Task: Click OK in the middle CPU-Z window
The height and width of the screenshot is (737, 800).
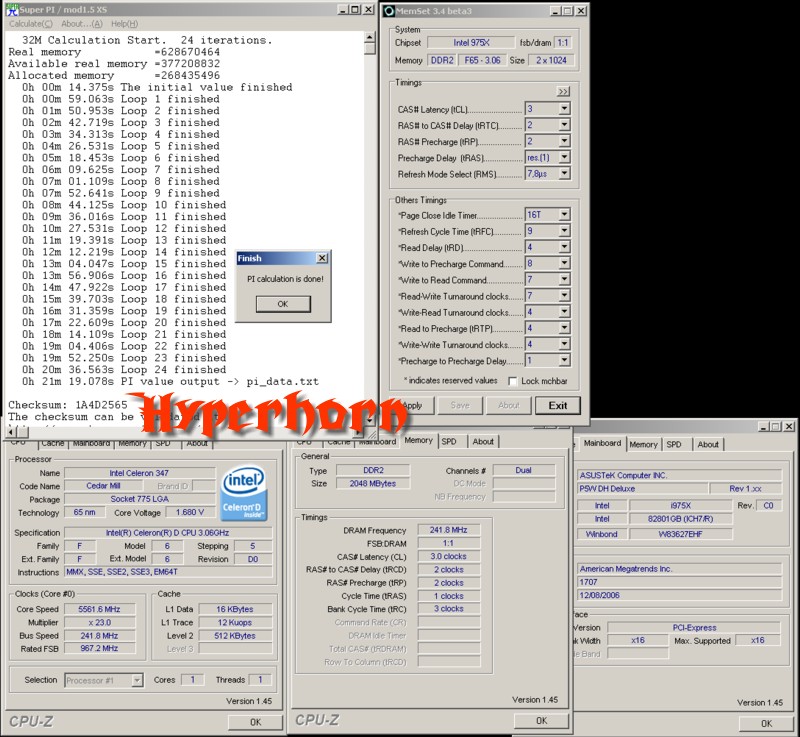Action: (x=542, y=721)
